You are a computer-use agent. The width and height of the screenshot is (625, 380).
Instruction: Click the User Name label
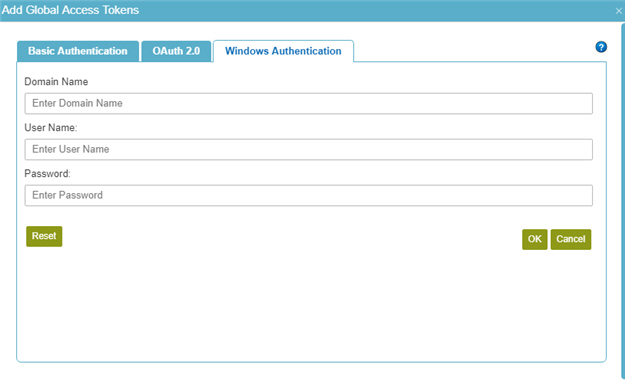click(51, 128)
